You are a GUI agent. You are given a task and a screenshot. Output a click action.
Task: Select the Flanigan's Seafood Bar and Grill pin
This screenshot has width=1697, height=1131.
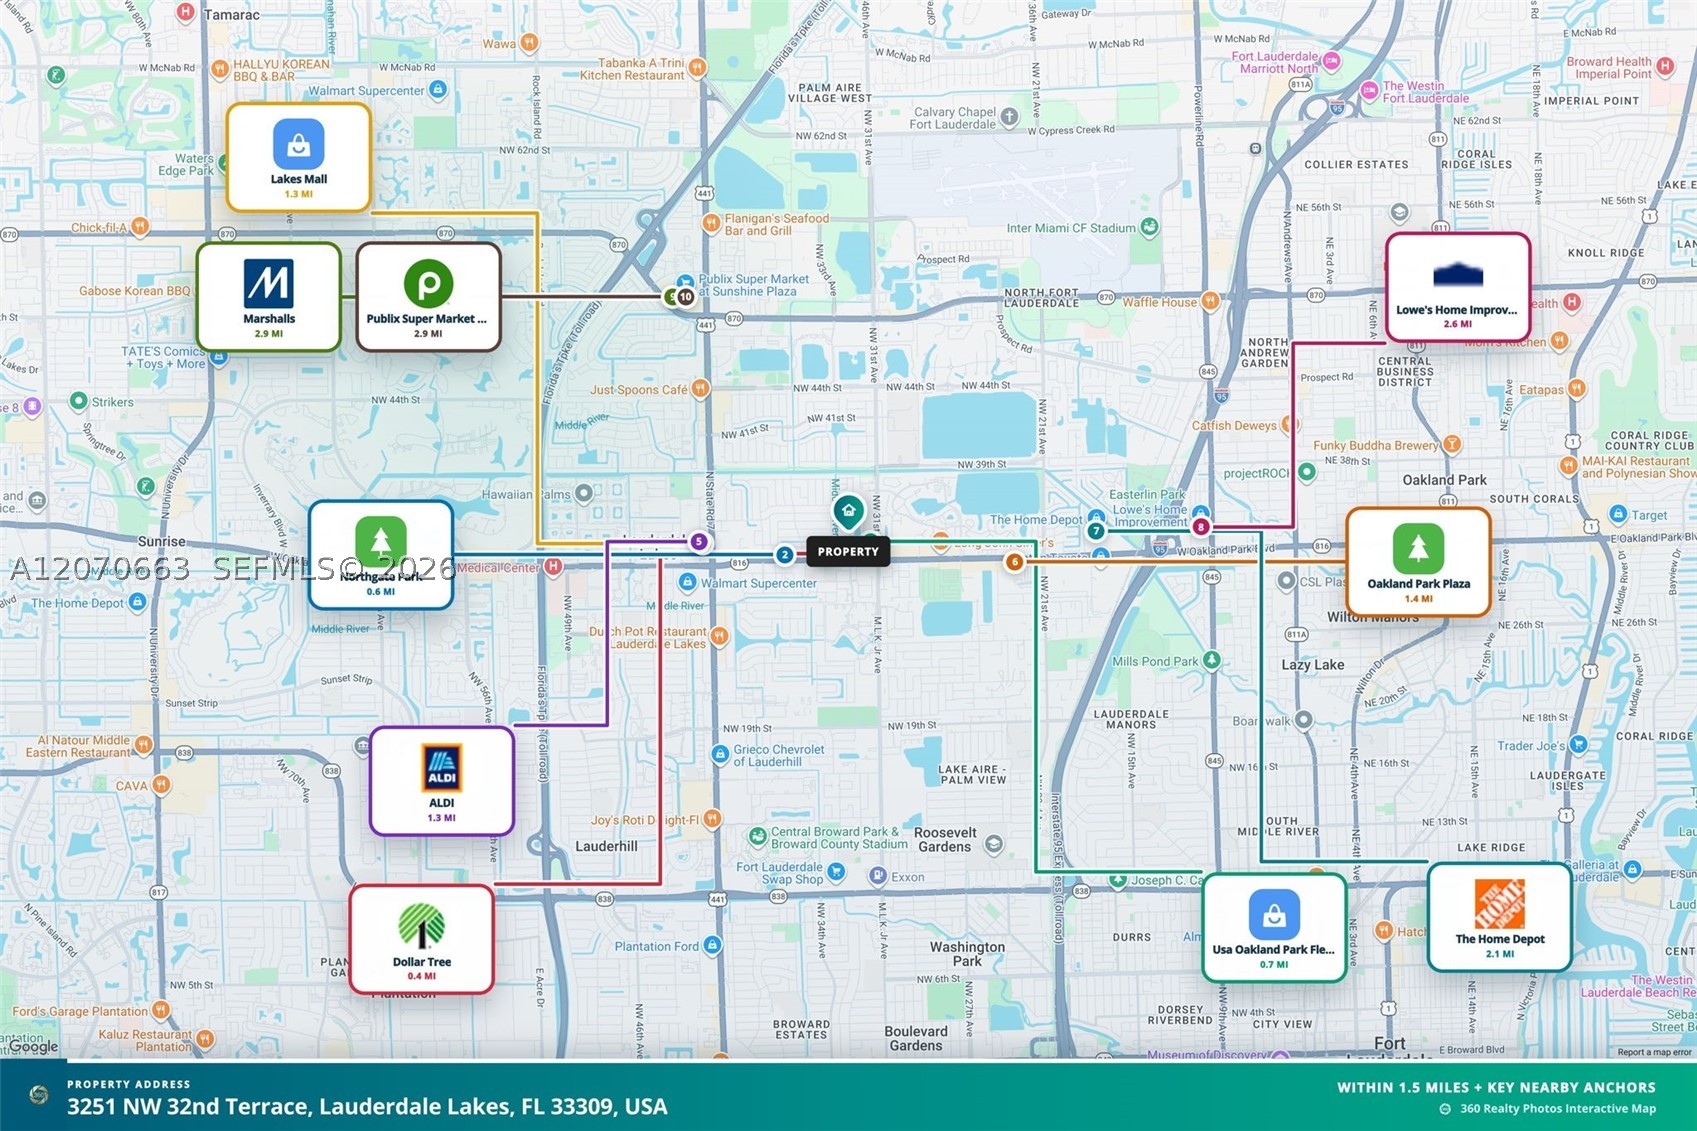[711, 223]
